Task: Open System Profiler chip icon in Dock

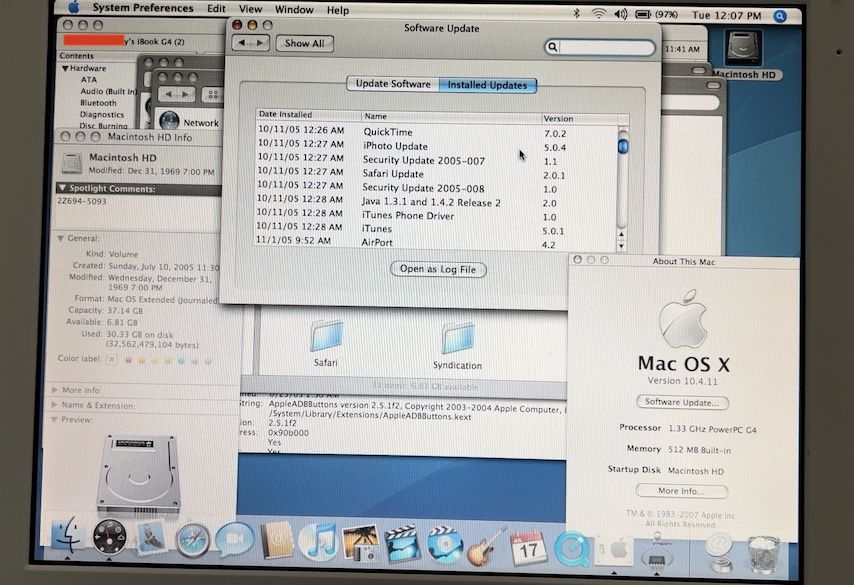Action: [x=657, y=552]
